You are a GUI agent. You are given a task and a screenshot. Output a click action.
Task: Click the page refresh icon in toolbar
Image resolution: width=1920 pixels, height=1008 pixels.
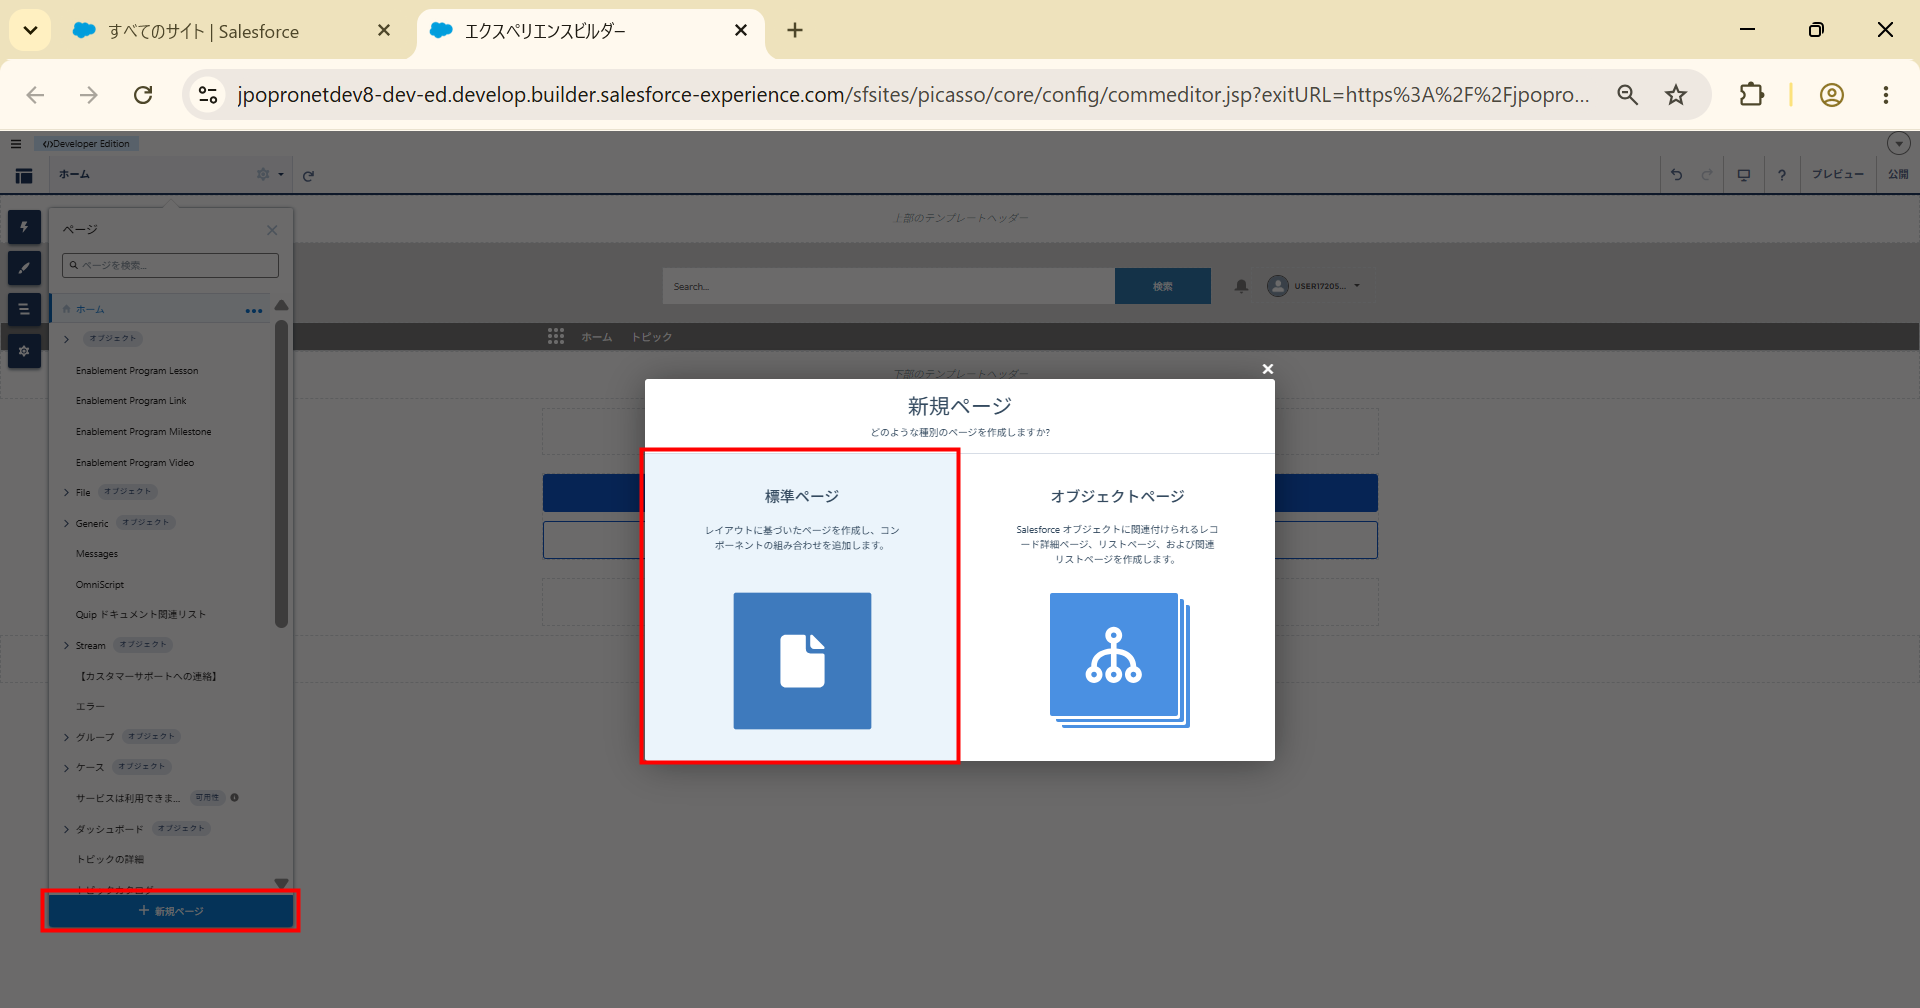[309, 176]
